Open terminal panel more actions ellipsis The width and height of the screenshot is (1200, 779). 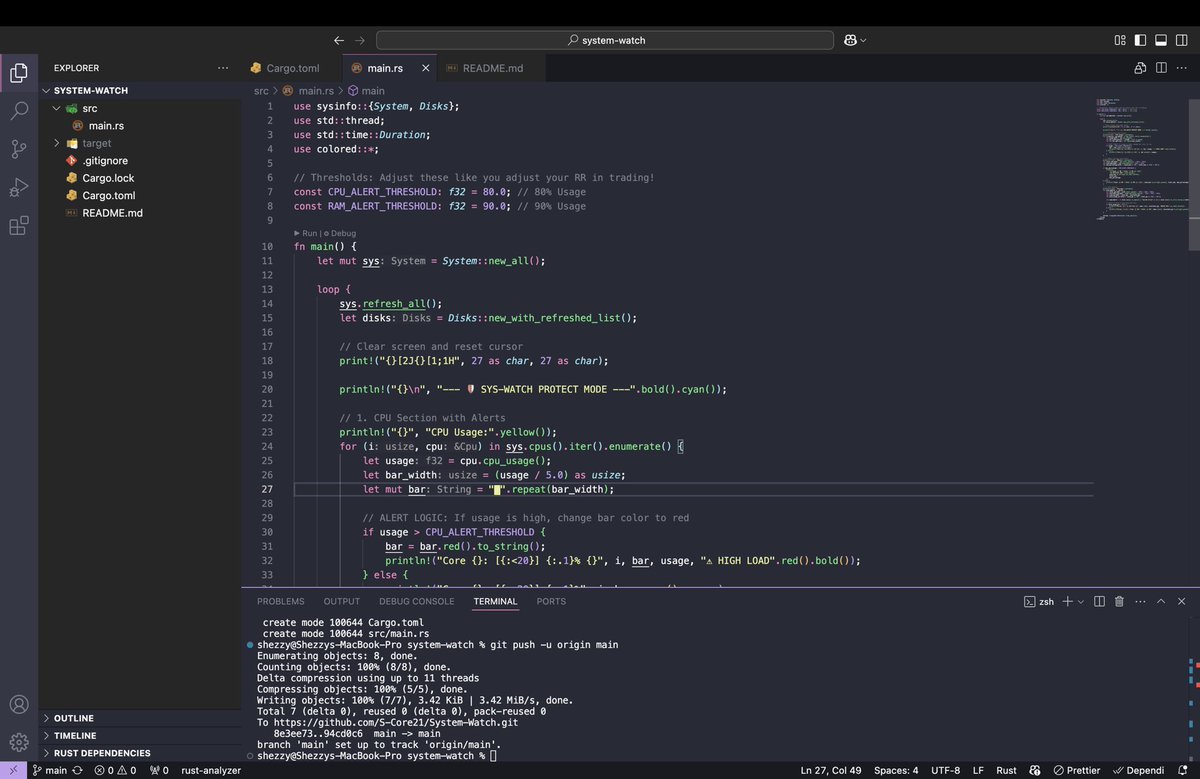pos(1140,601)
